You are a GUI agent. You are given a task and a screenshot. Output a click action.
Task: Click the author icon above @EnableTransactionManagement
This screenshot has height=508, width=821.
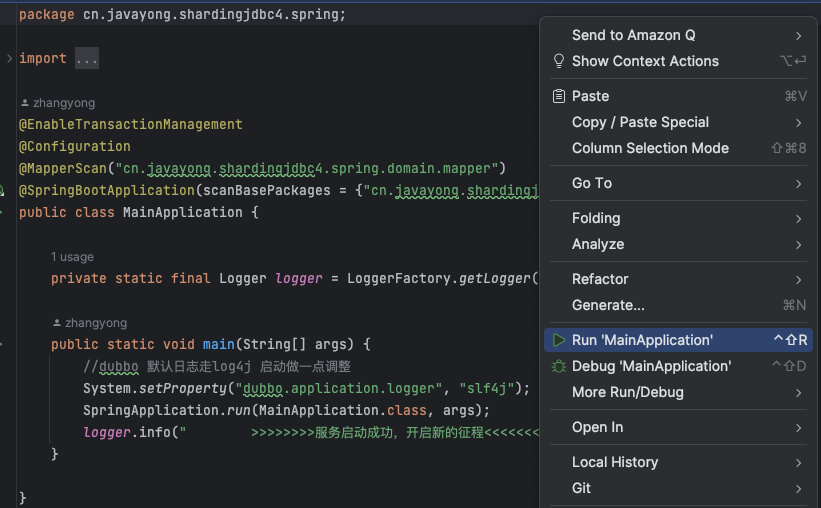point(25,103)
